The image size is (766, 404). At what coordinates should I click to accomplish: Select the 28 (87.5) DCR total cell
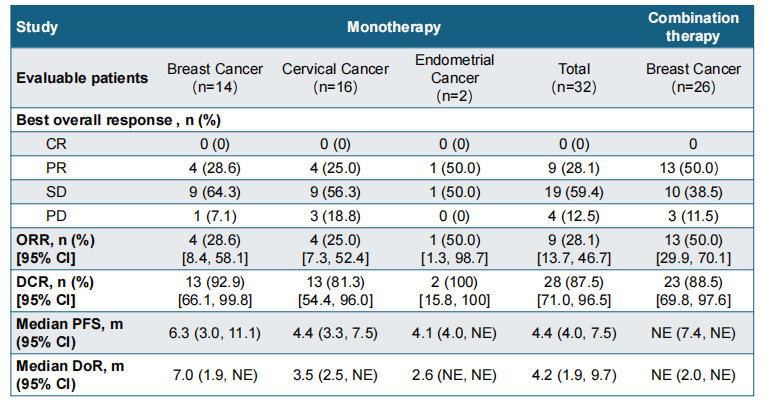pos(574,282)
